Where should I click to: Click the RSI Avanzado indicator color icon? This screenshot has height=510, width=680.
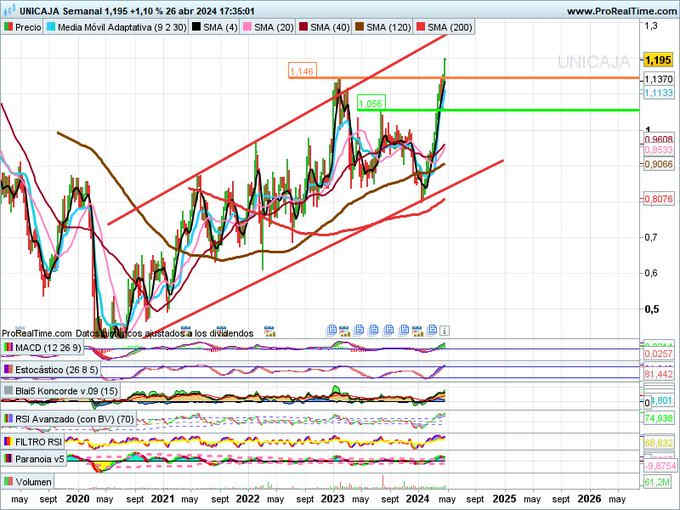[8, 419]
